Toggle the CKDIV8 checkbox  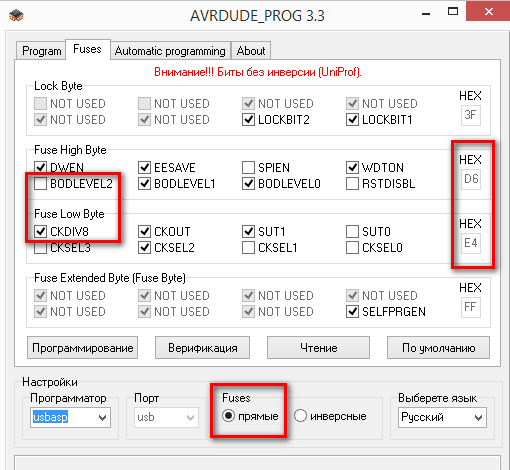(40, 231)
